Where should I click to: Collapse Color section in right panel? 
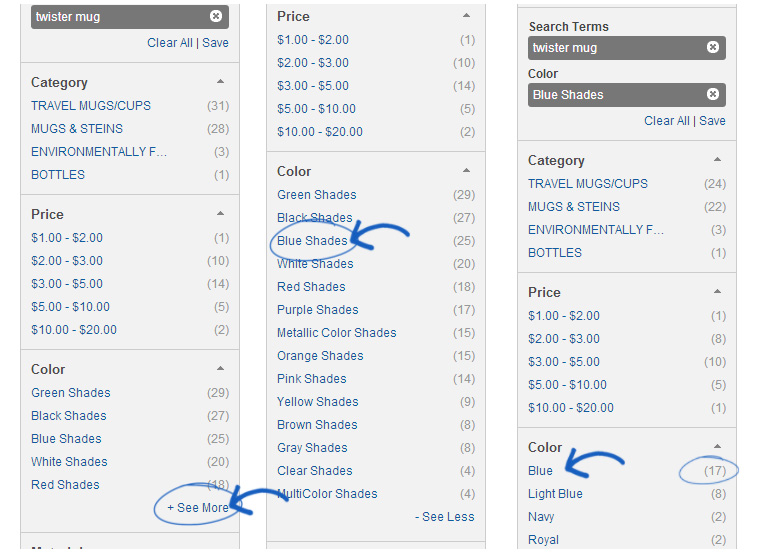tap(717, 446)
